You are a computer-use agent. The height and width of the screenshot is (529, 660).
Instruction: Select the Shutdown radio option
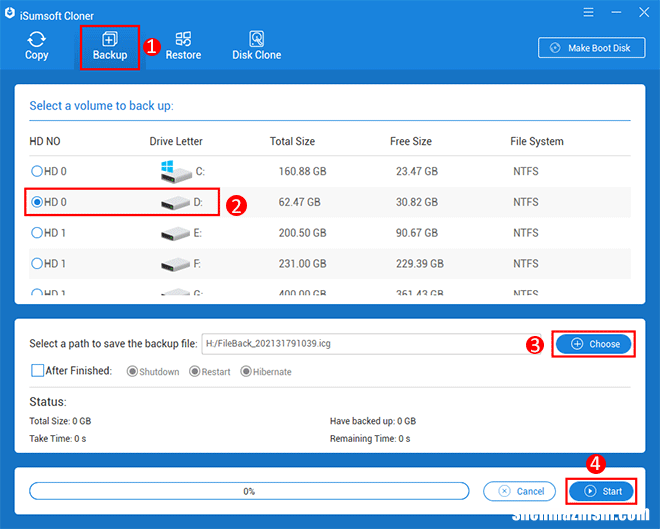coord(132,372)
